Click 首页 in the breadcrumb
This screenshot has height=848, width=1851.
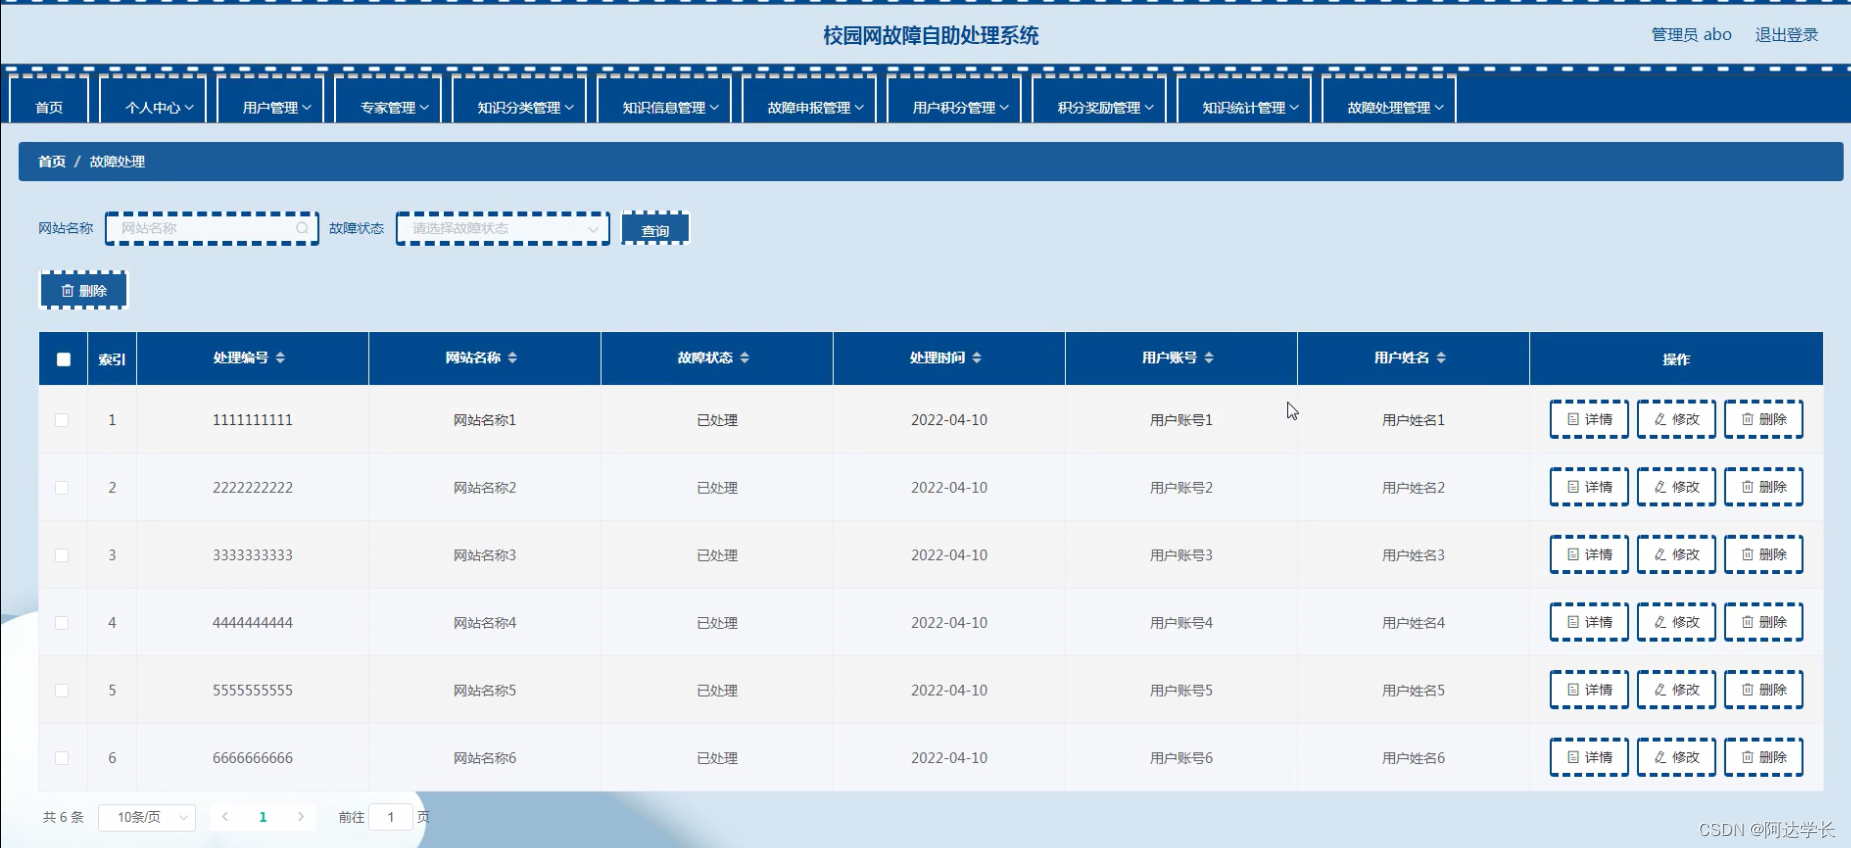[x=52, y=161]
